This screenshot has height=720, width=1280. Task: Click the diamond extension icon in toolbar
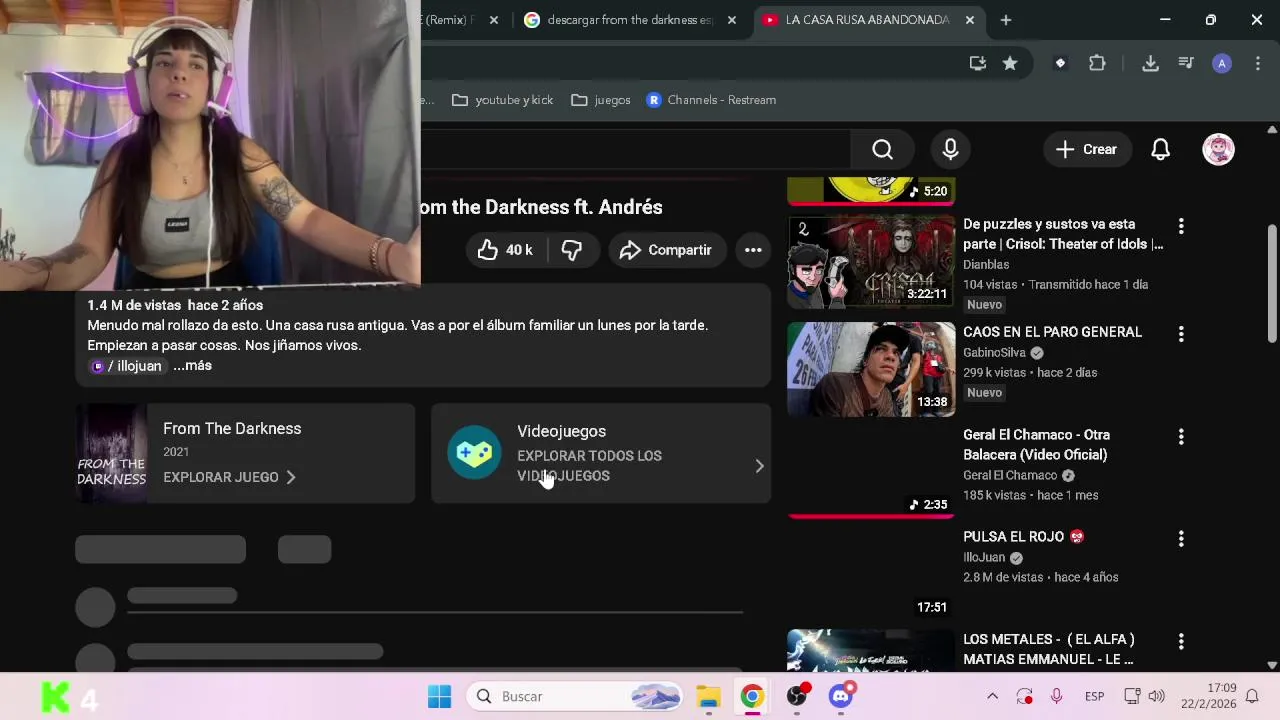tap(1060, 63)
